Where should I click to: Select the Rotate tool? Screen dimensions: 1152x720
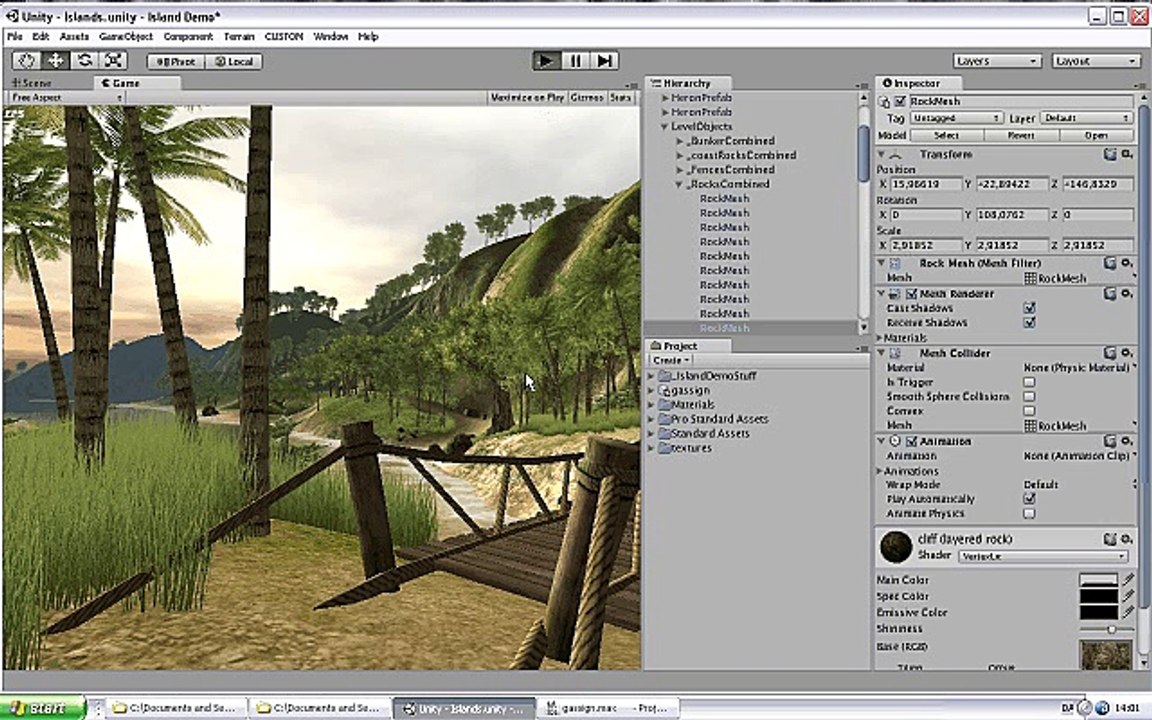[84, 61]
